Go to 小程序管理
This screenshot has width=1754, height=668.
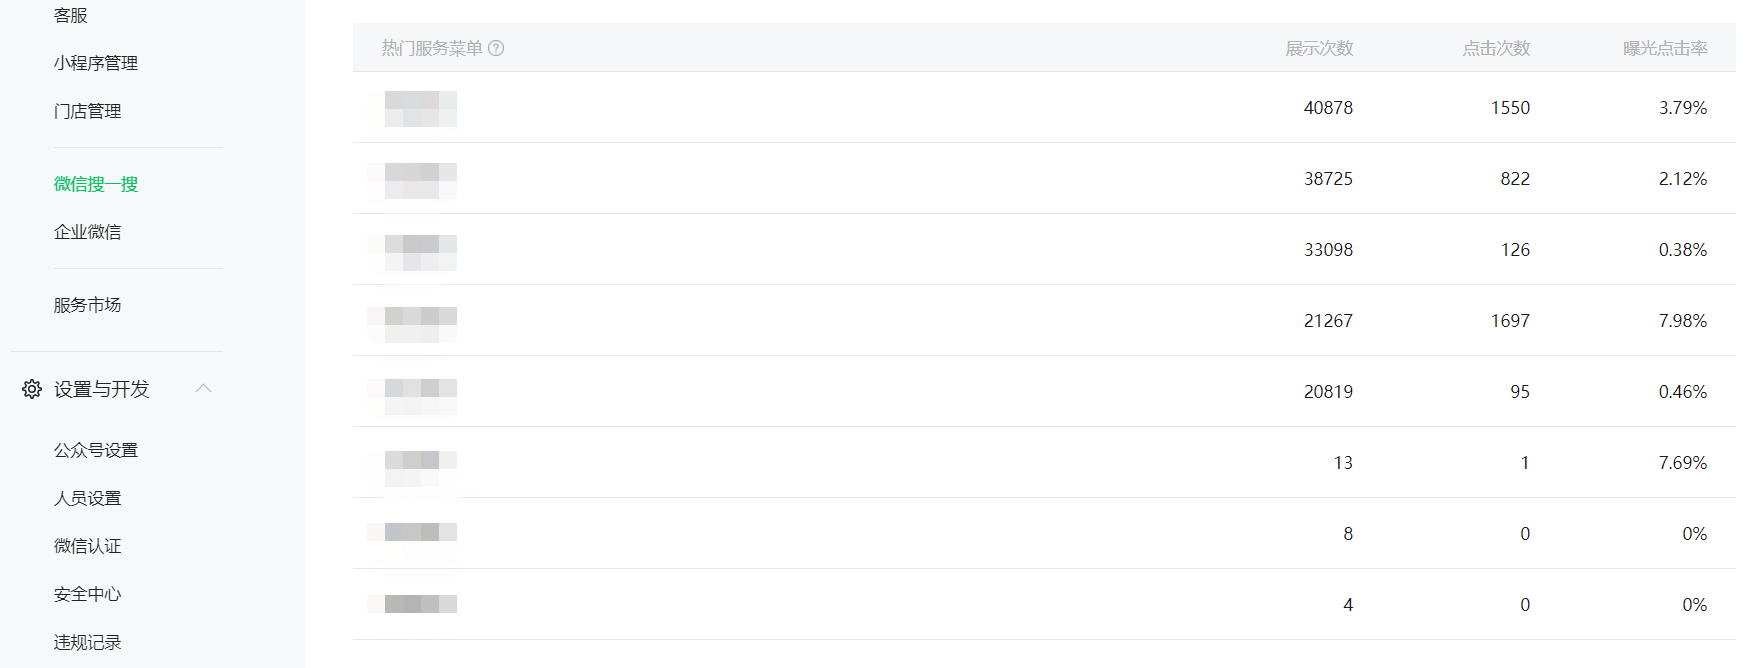(x=96, y=63)
